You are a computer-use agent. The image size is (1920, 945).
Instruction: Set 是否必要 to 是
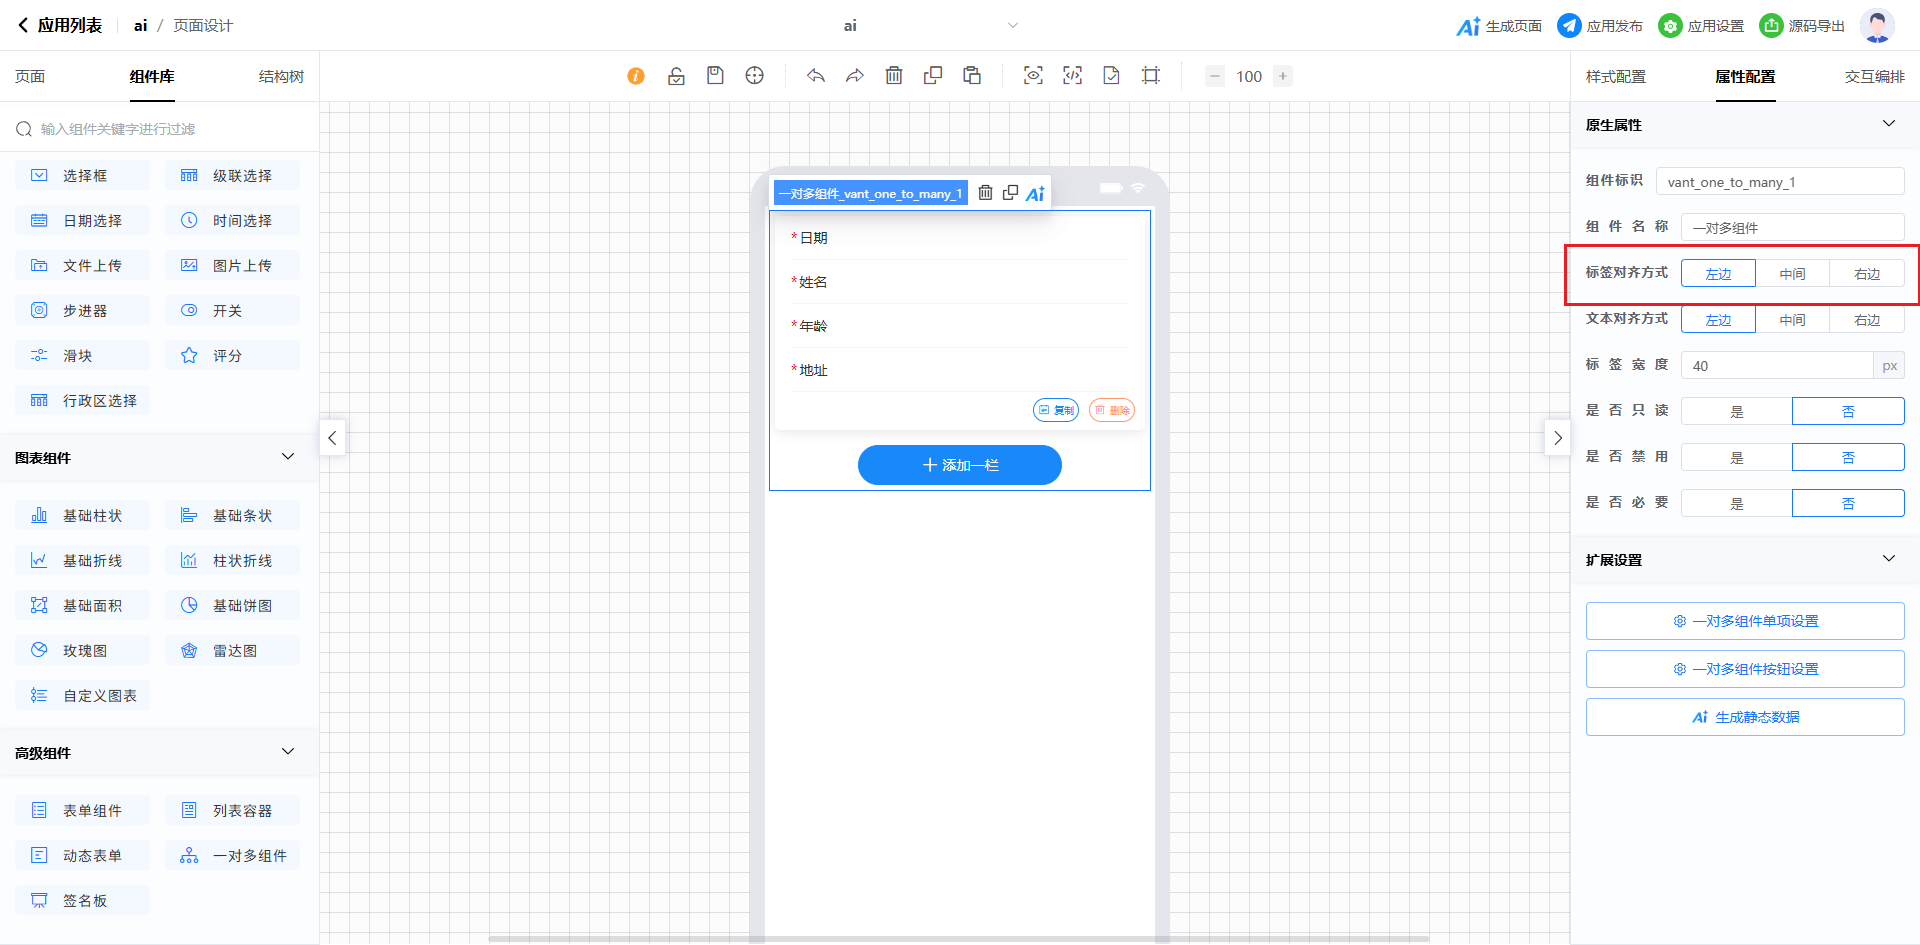click(1736, 504)
